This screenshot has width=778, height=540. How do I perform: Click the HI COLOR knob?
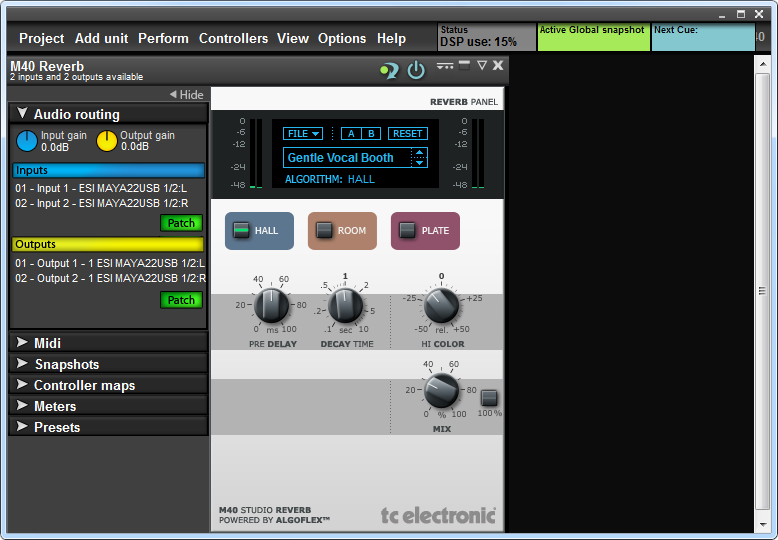click(441, 305)
